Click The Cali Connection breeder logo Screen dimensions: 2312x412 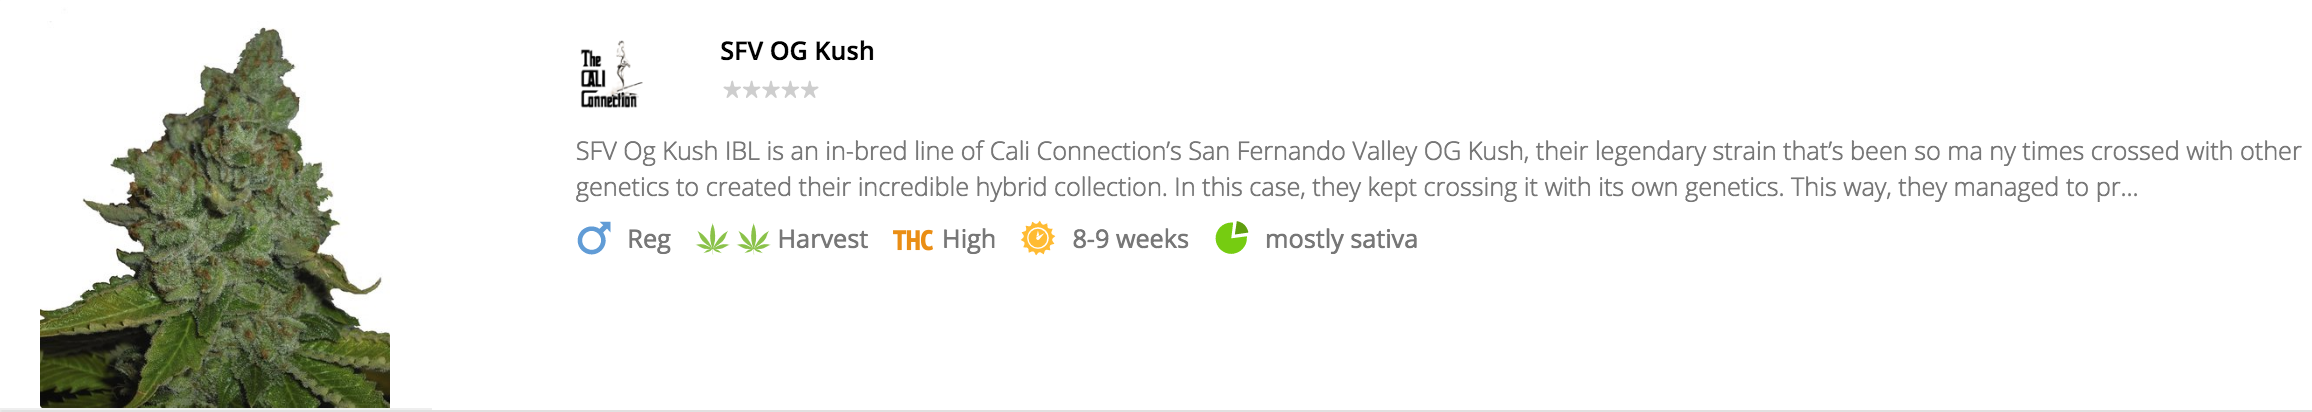(x=609, y=75)
